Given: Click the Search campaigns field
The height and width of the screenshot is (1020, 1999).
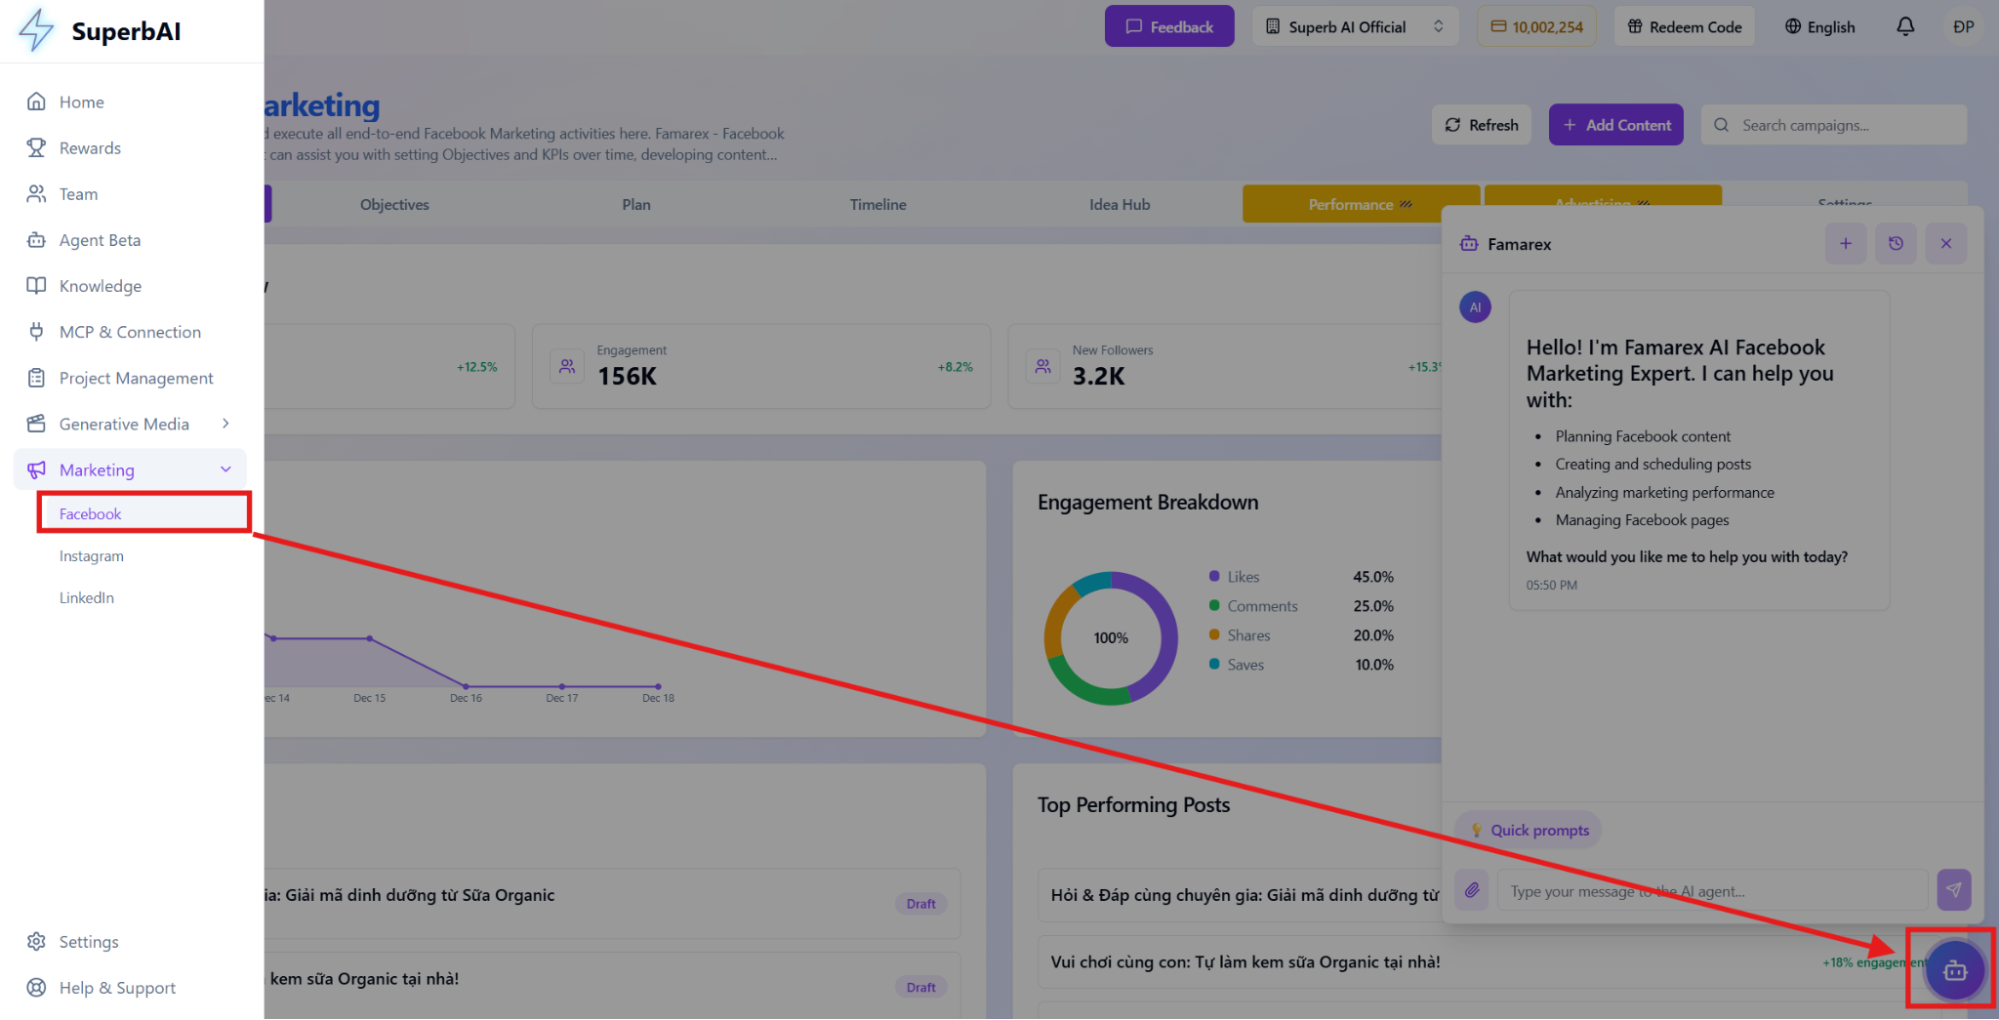Looking at the screenshot, I should point(1833,124).
